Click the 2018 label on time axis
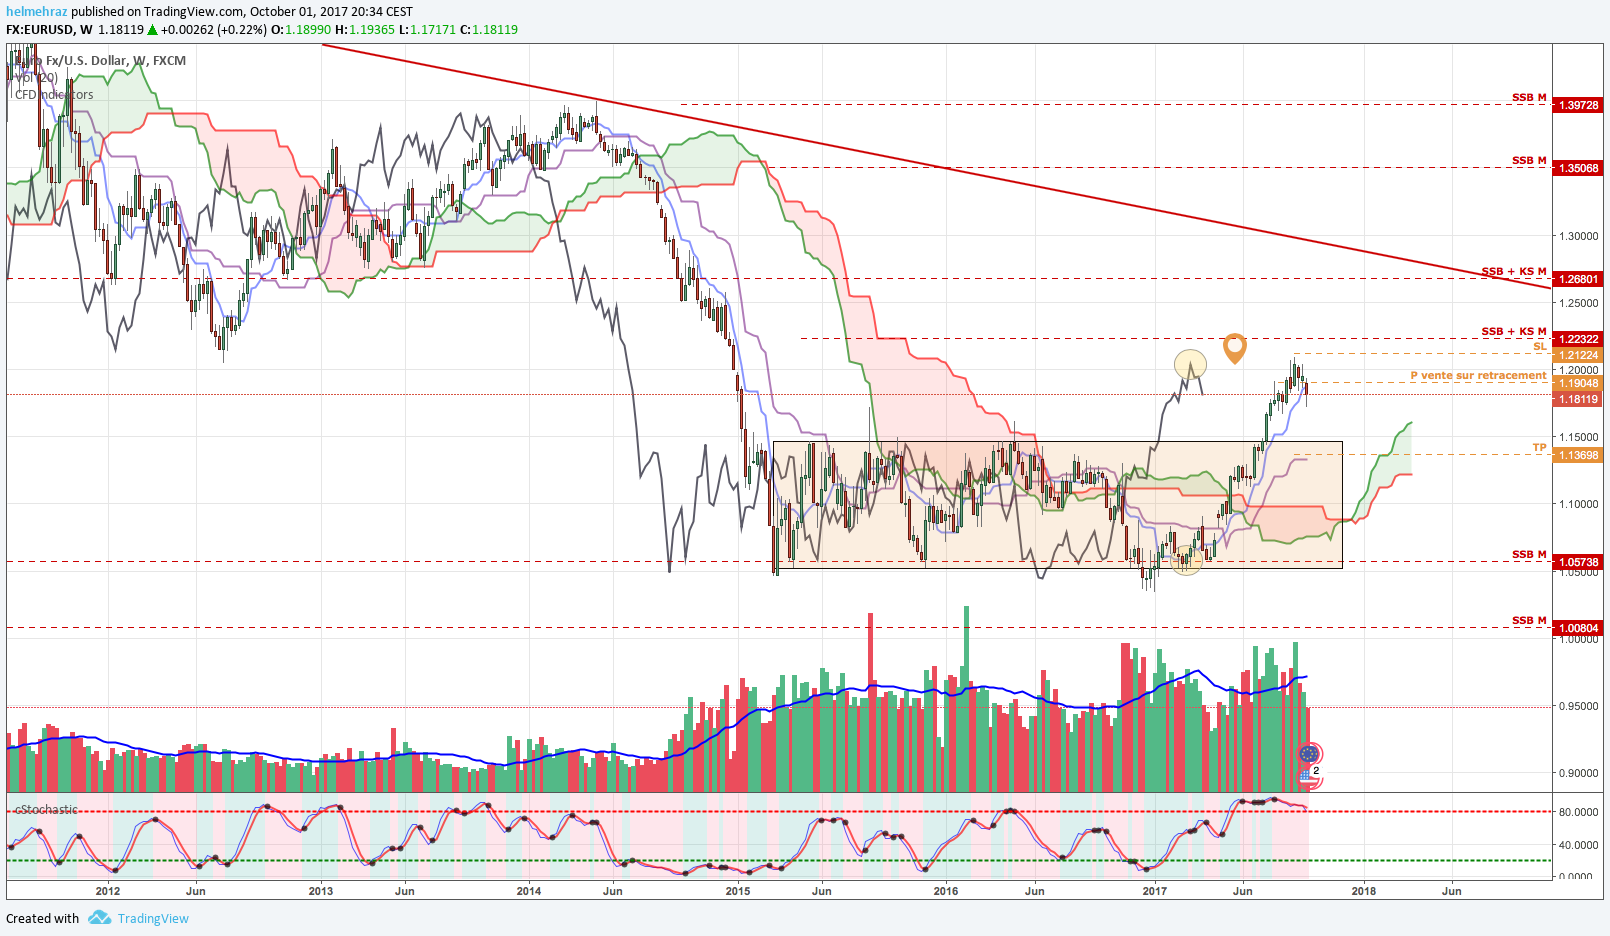 (x=1364, y=891)
